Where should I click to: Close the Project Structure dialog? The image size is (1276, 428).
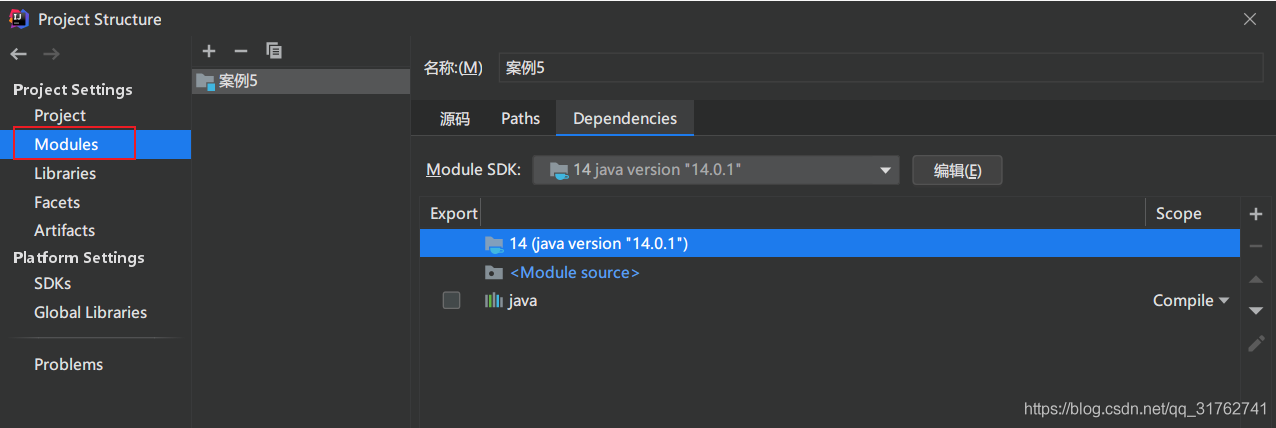point(1249,19)
